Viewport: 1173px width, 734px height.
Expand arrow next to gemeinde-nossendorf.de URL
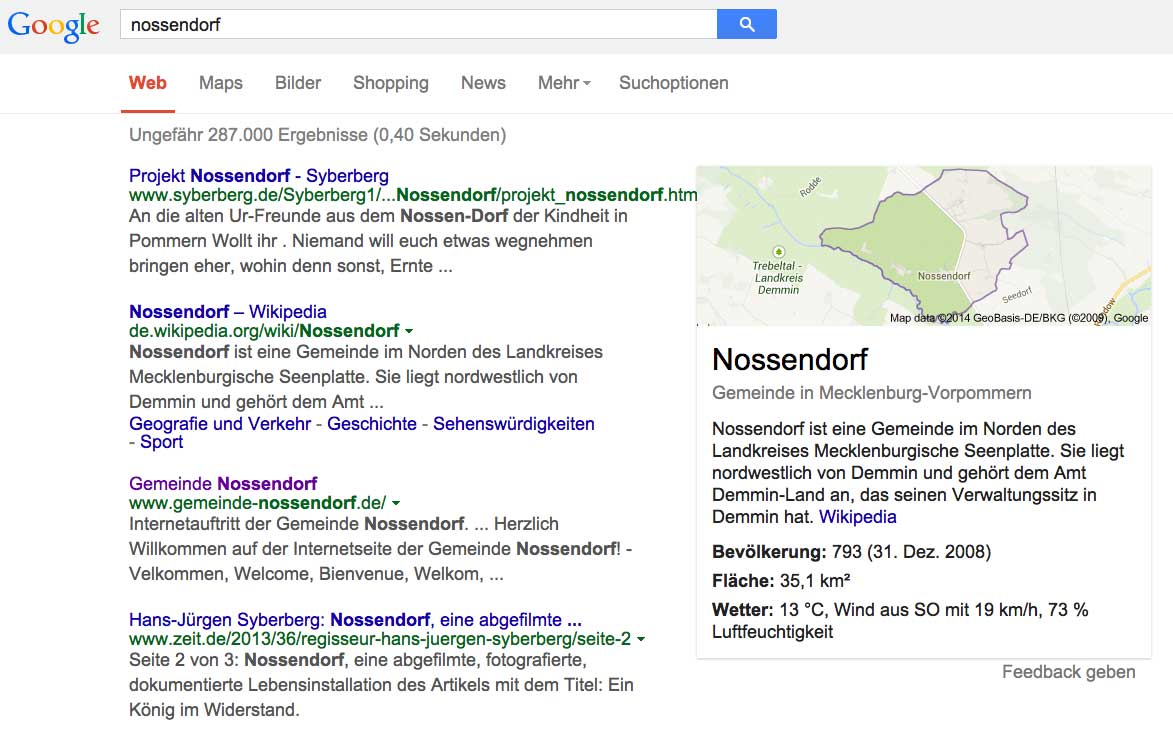pyautogui.click(x=395, y=503)
